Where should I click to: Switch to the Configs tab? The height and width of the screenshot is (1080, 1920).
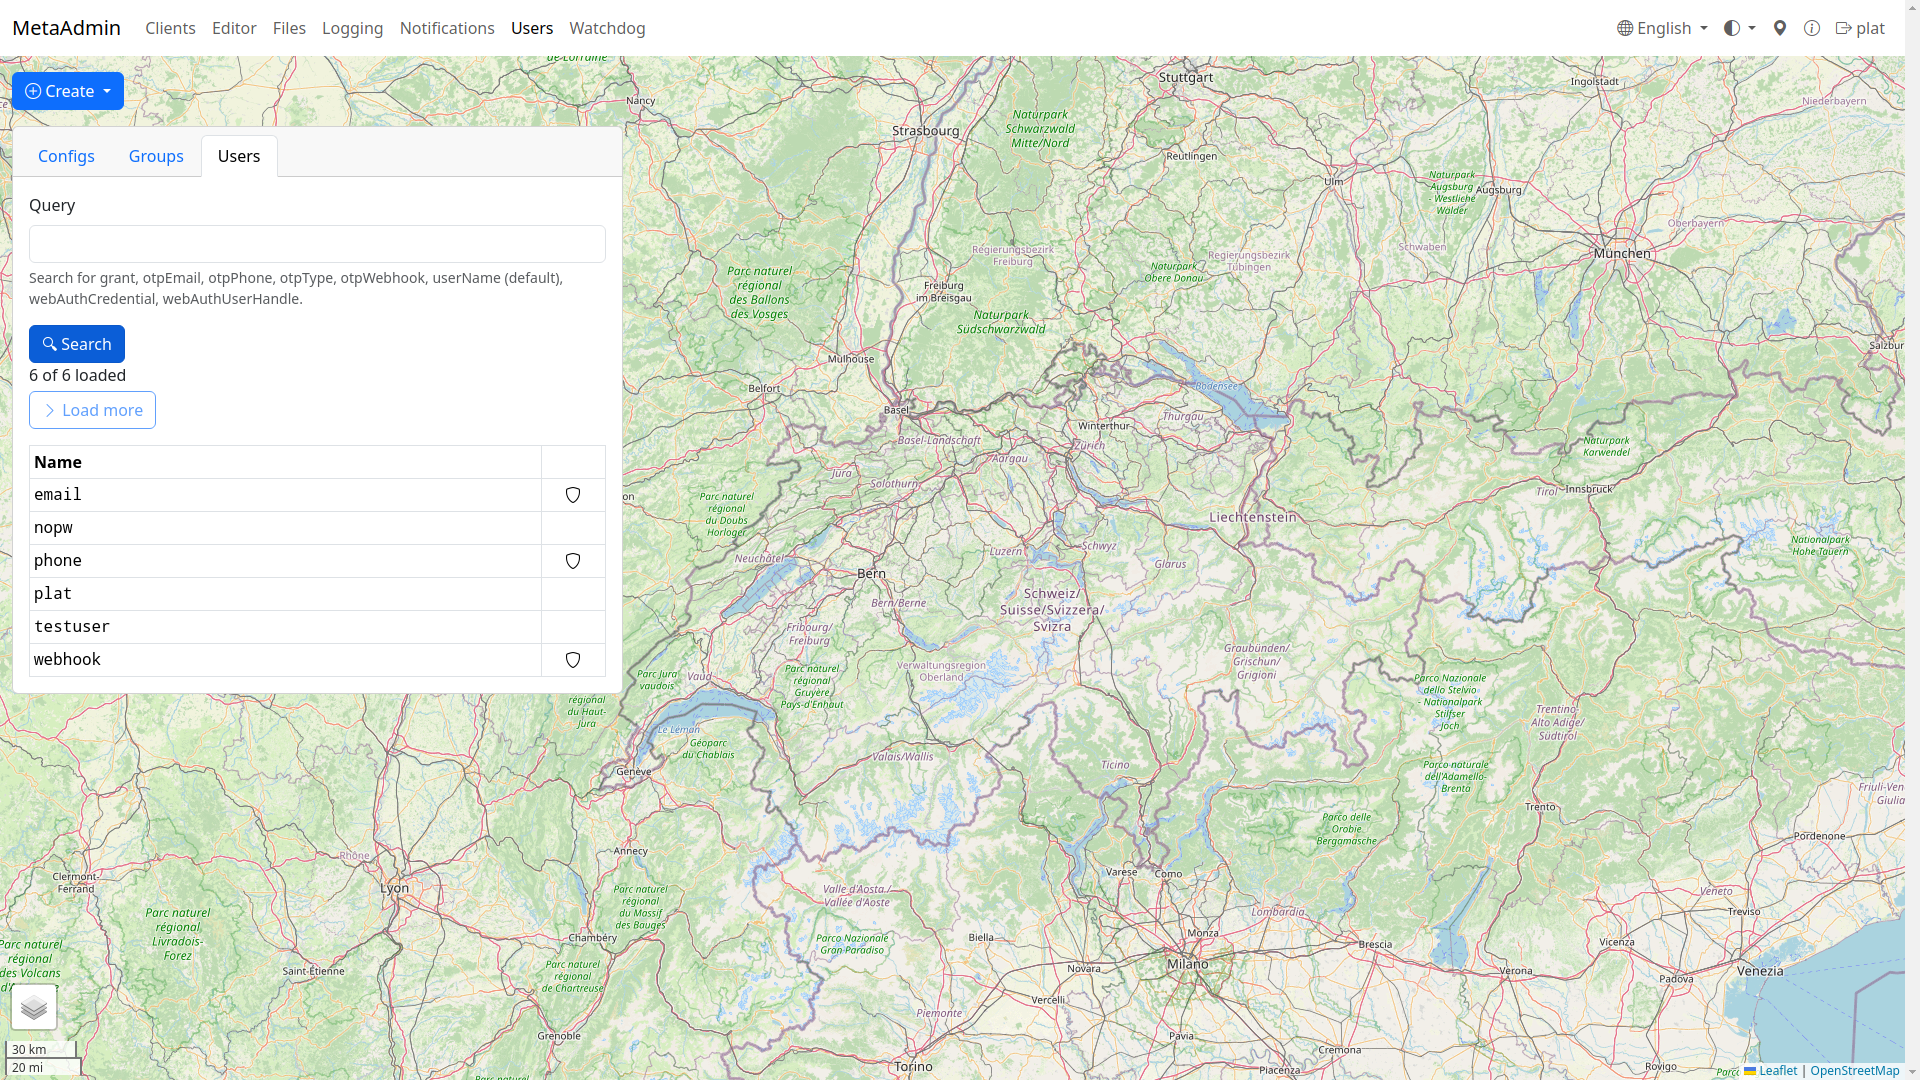click(66, 156)
